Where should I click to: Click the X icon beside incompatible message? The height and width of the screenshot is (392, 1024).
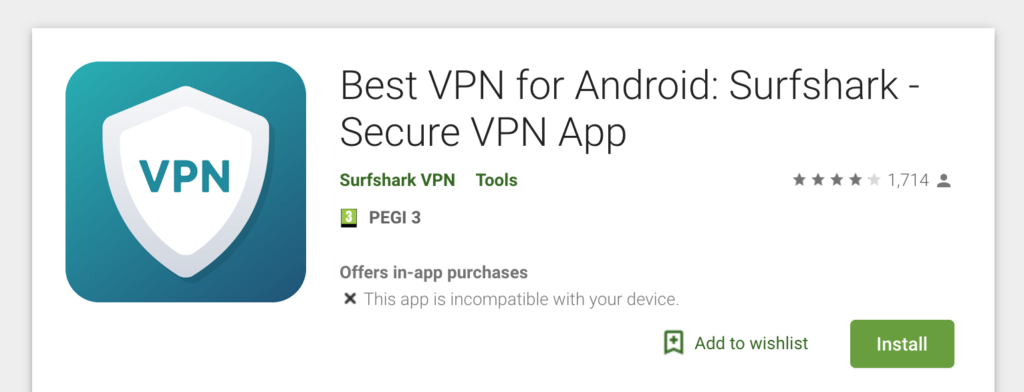click(350, 299)
